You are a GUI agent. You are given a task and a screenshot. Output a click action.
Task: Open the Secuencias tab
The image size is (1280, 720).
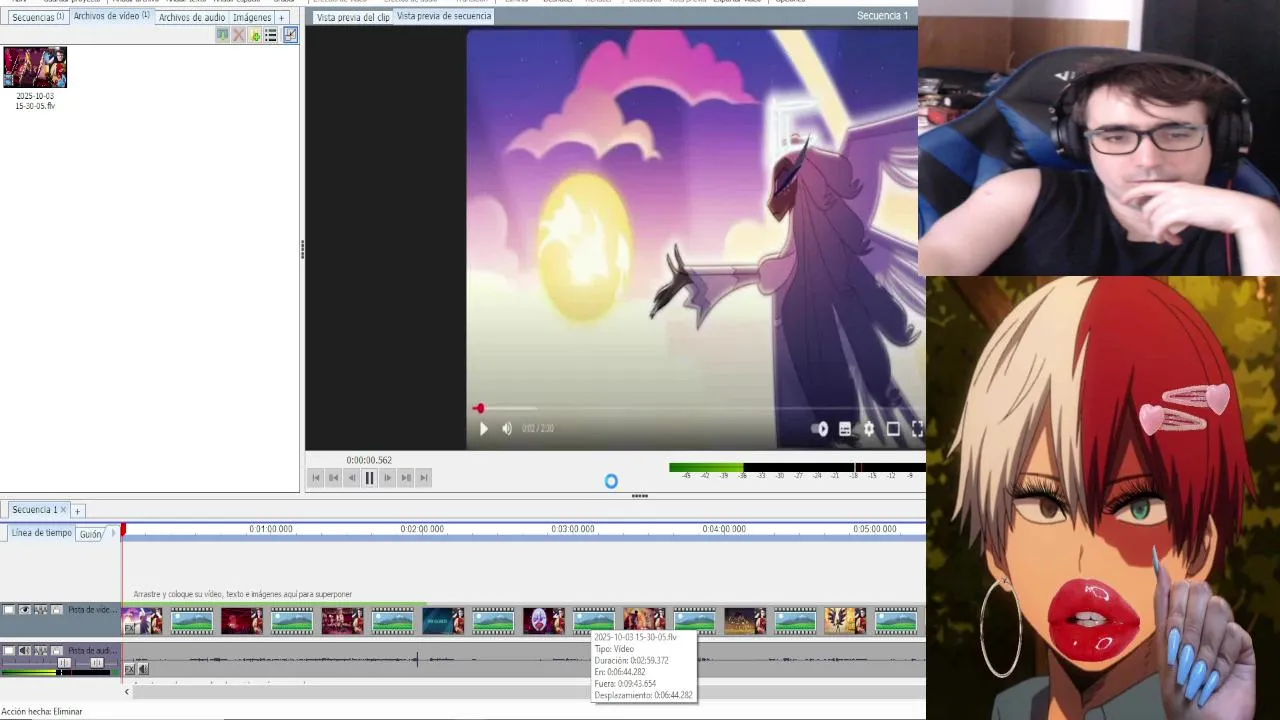click(38, 17)
